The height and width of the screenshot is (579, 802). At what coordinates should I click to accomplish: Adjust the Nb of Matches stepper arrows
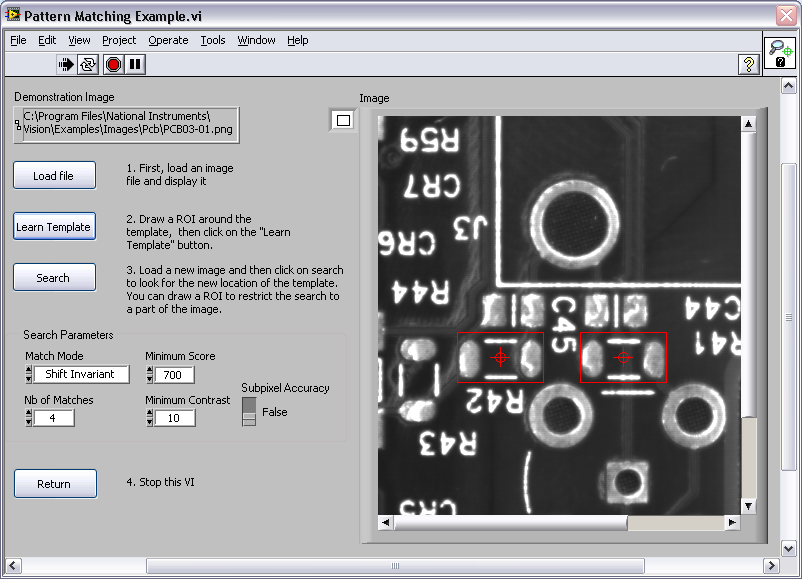coord(30,418)
